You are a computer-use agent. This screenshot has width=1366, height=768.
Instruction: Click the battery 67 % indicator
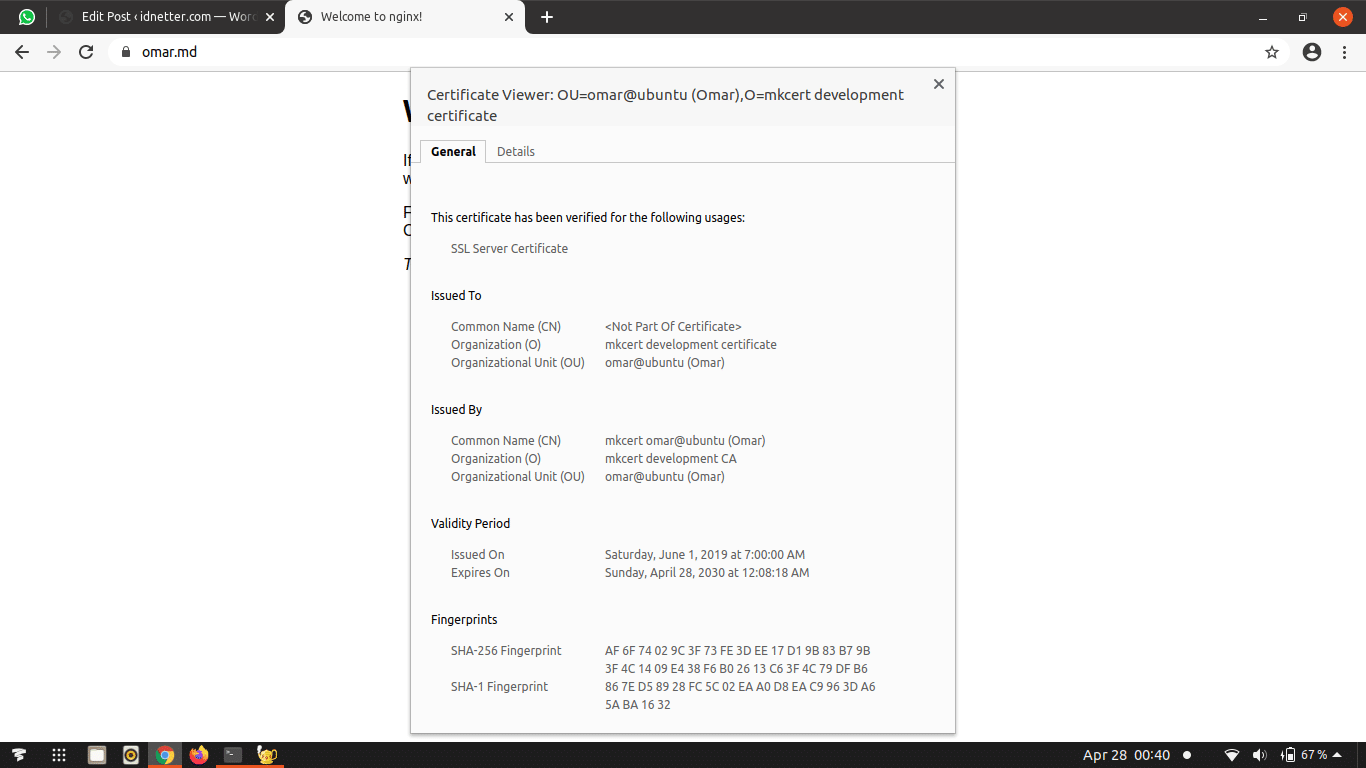tap(1305, 755)
